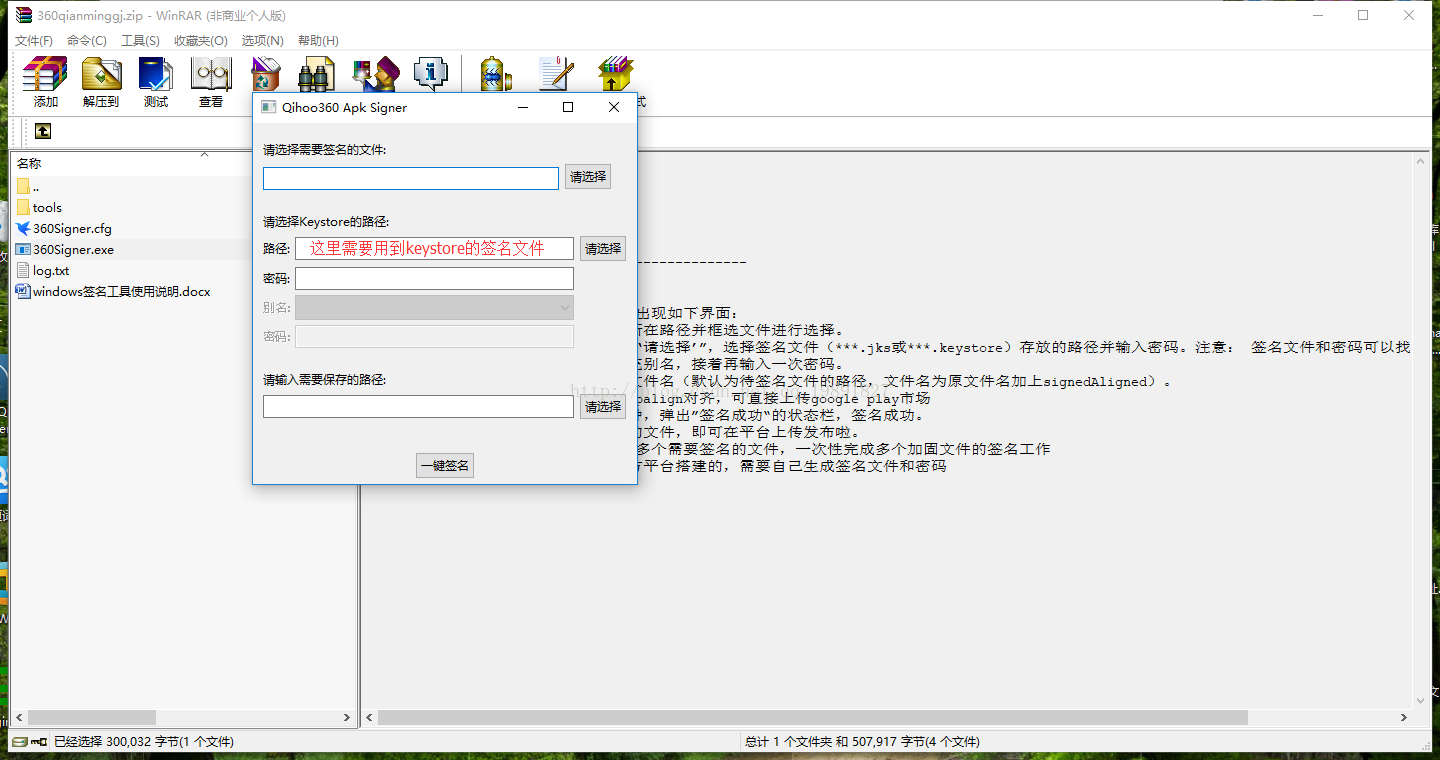1440x760 pixels.
Task: Click the Wizard toolbar icon
Action: click(375, 74)
